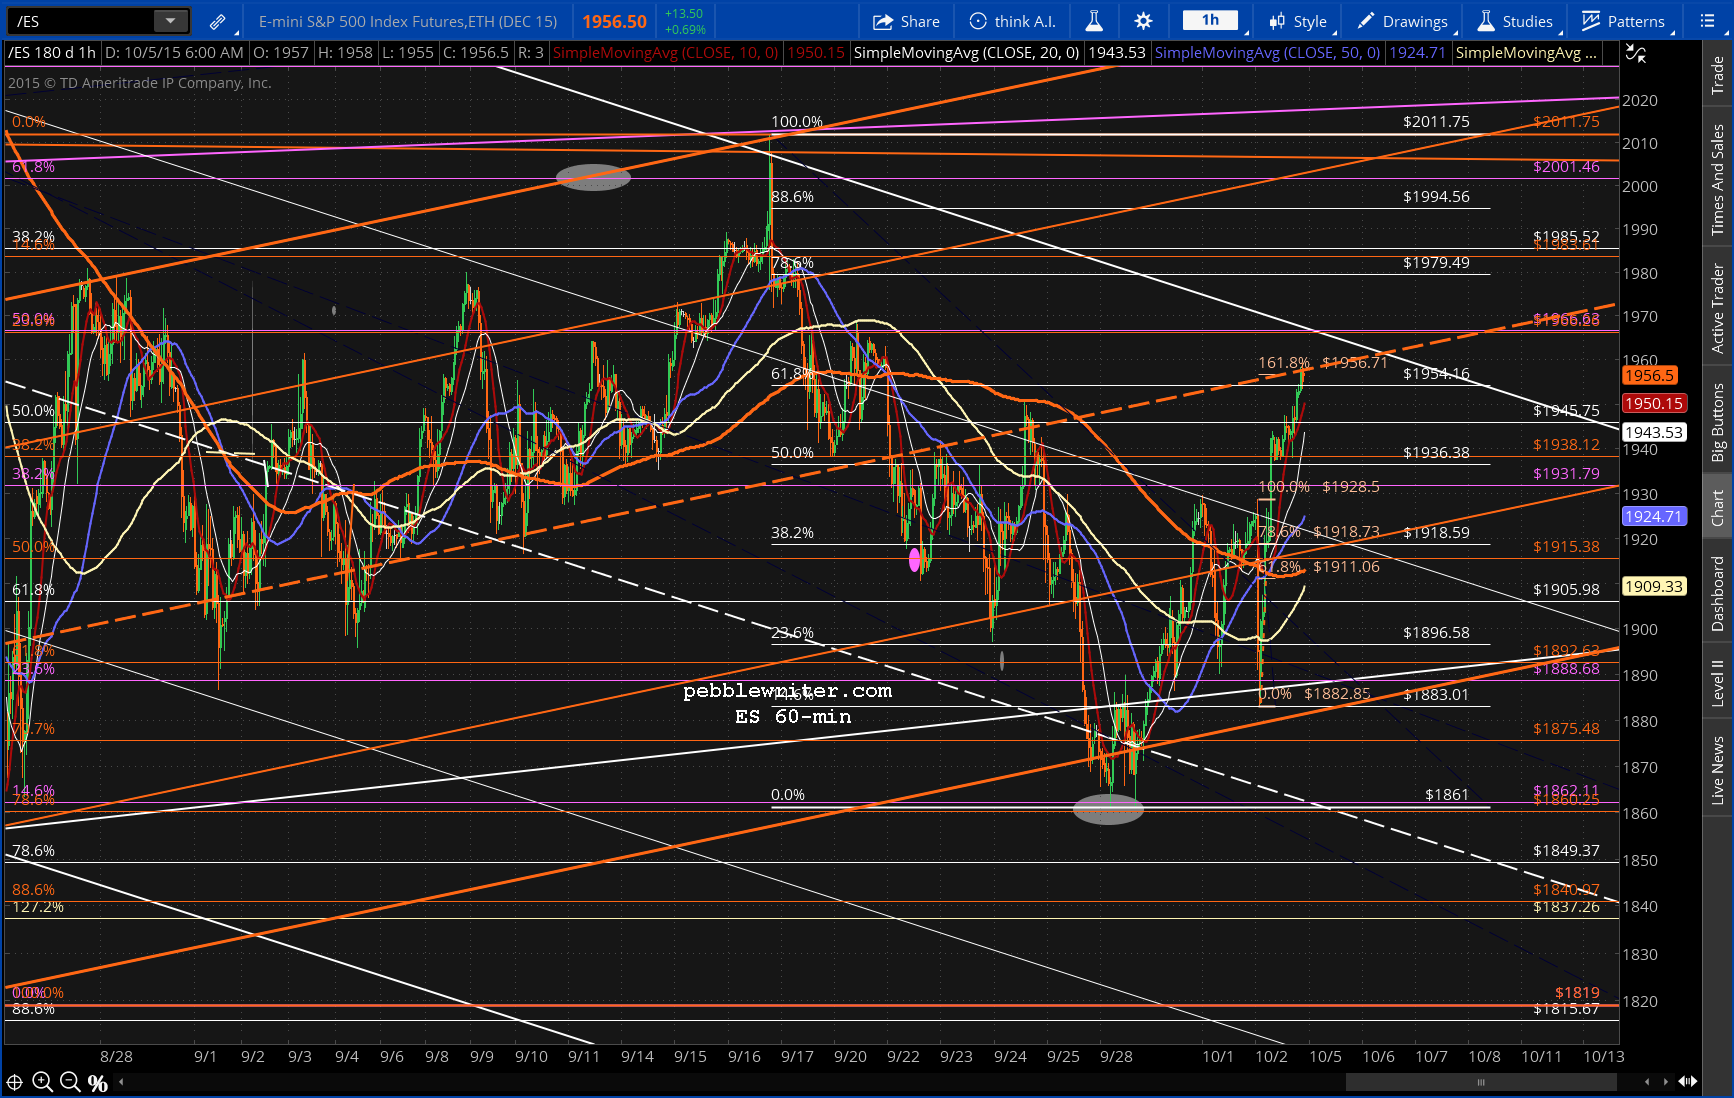Click the Drawings pencil icon
Image resolution: width=1734 pixels, height=1098 pixels.
(1366, 21)
